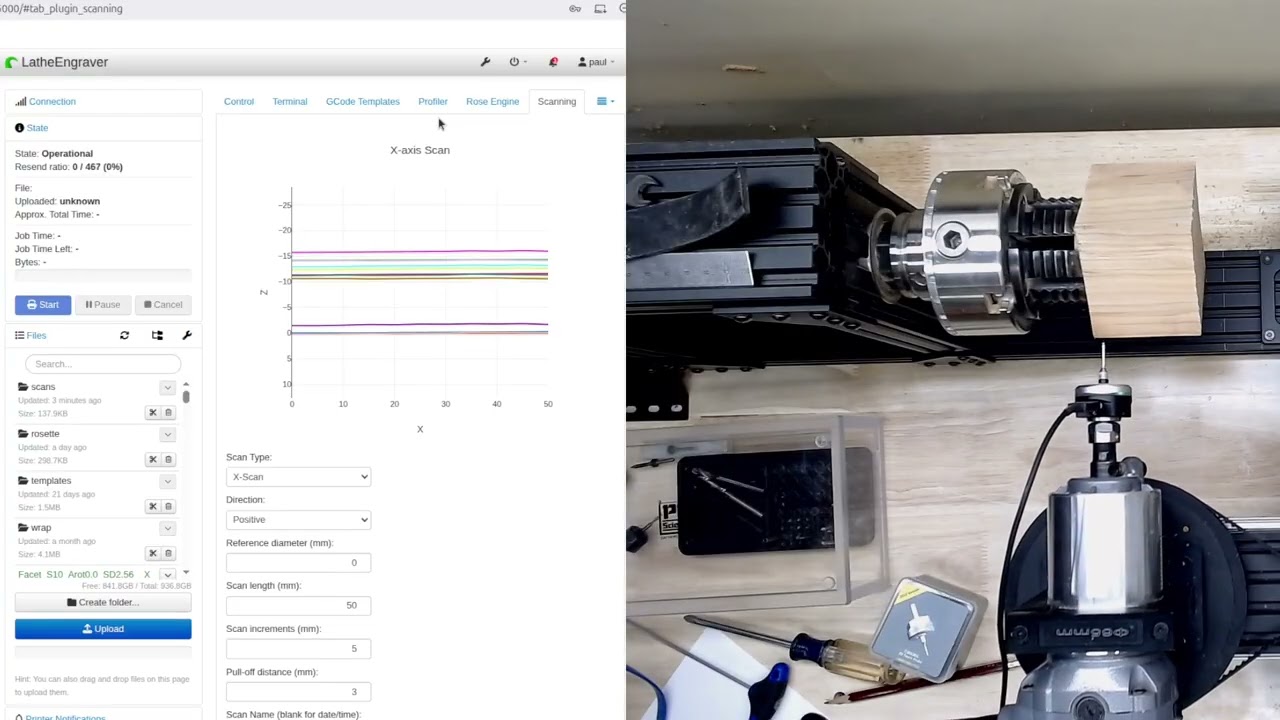
Task: Focus the file Search field
Action: click(x=103, y=364)
